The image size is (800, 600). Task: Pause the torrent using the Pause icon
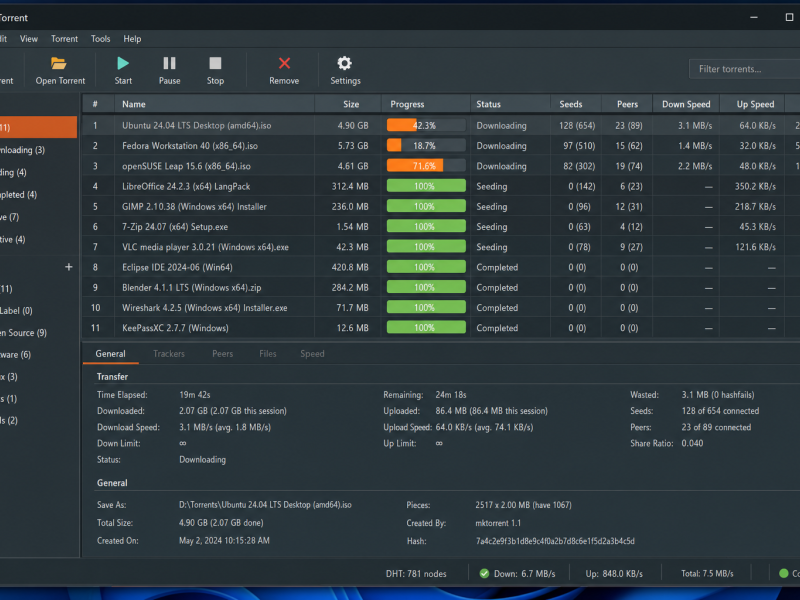click(x=169, y=63)
